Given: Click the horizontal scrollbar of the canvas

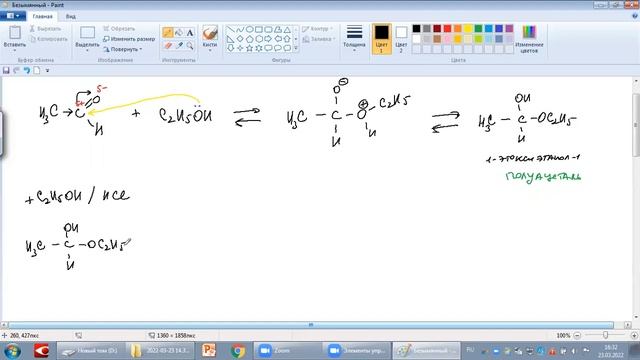Looking at the screenshot, I should pos(311,325).
